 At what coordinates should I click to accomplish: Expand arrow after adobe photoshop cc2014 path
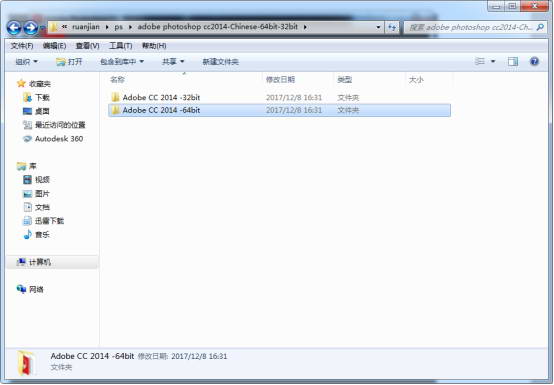[x=305, y=27]
